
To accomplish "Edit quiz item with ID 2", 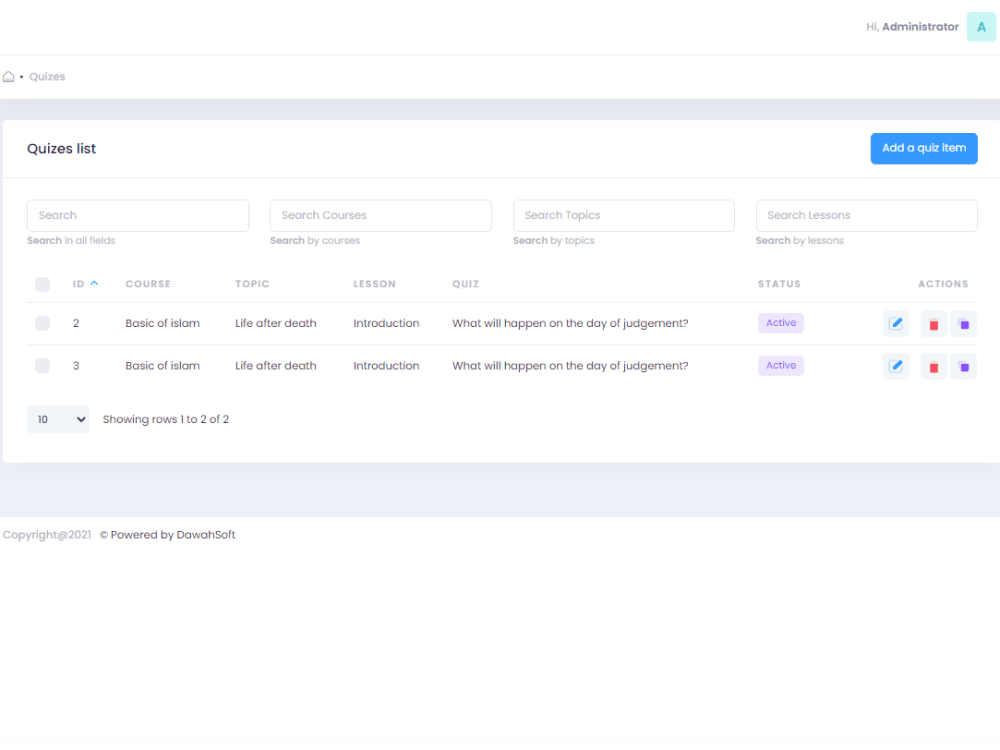I will click(x=895, y=323).
